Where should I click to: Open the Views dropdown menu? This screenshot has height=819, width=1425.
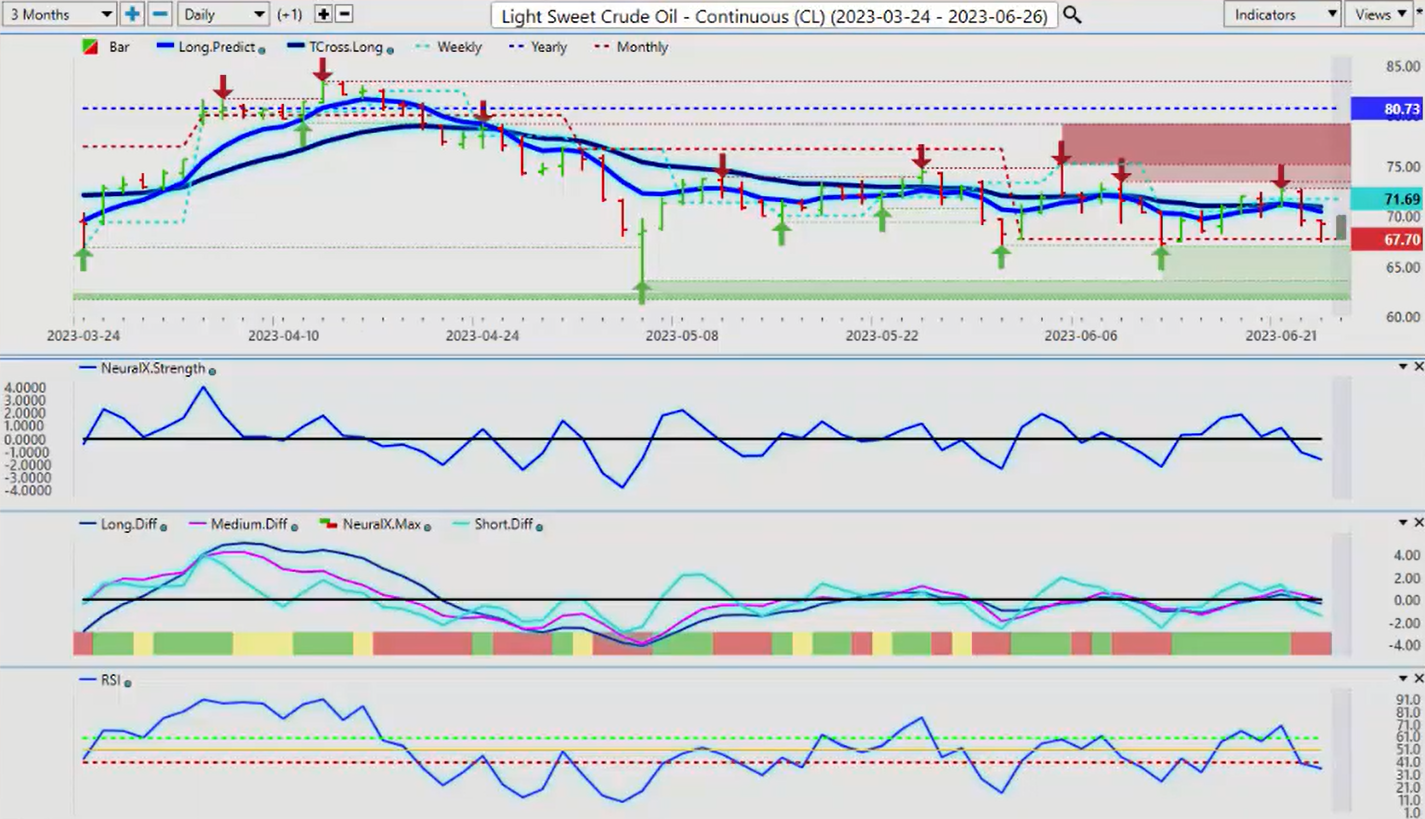[1381, 14]
